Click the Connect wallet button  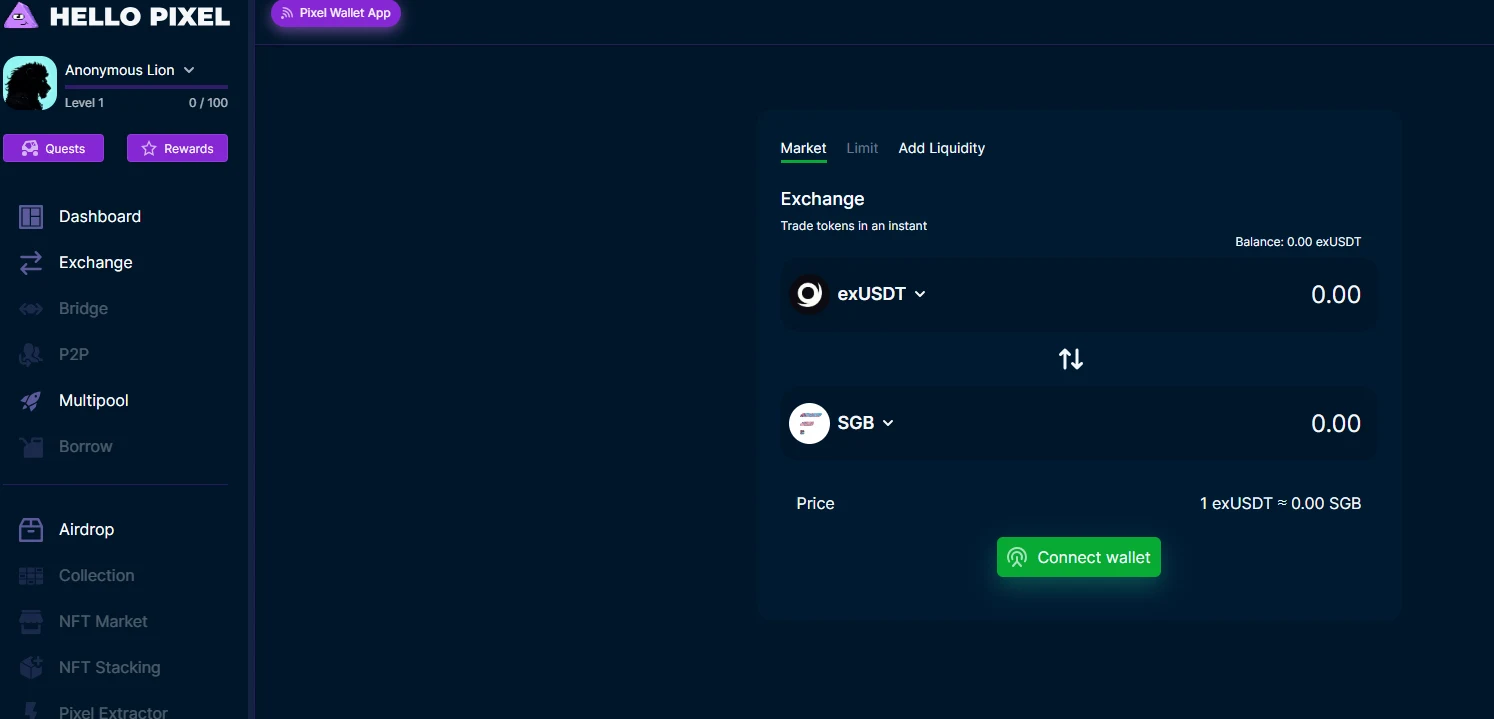(1078, 557)
